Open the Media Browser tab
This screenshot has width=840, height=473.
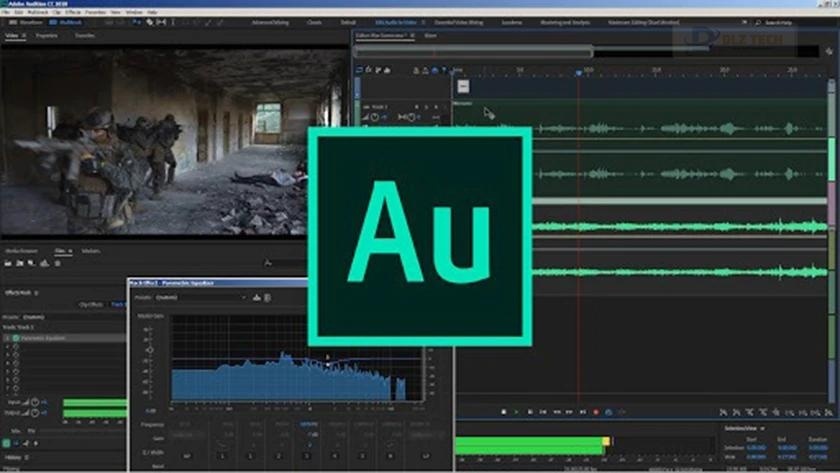[21, 251]
